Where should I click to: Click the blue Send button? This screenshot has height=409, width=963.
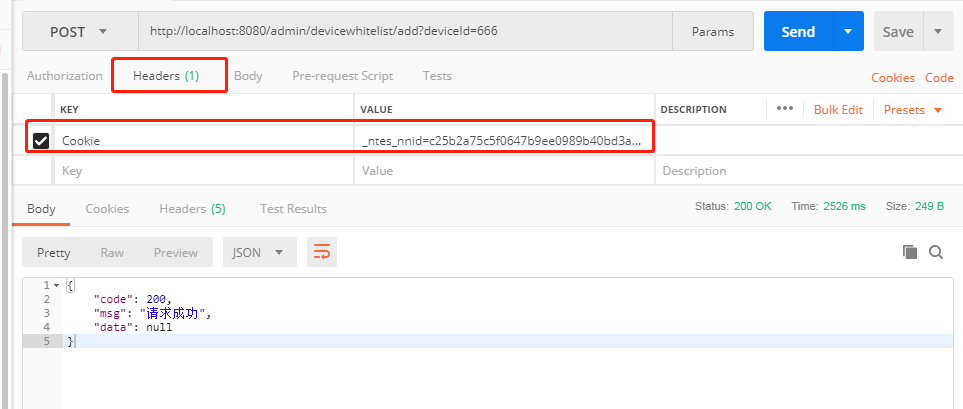point(797,32)
